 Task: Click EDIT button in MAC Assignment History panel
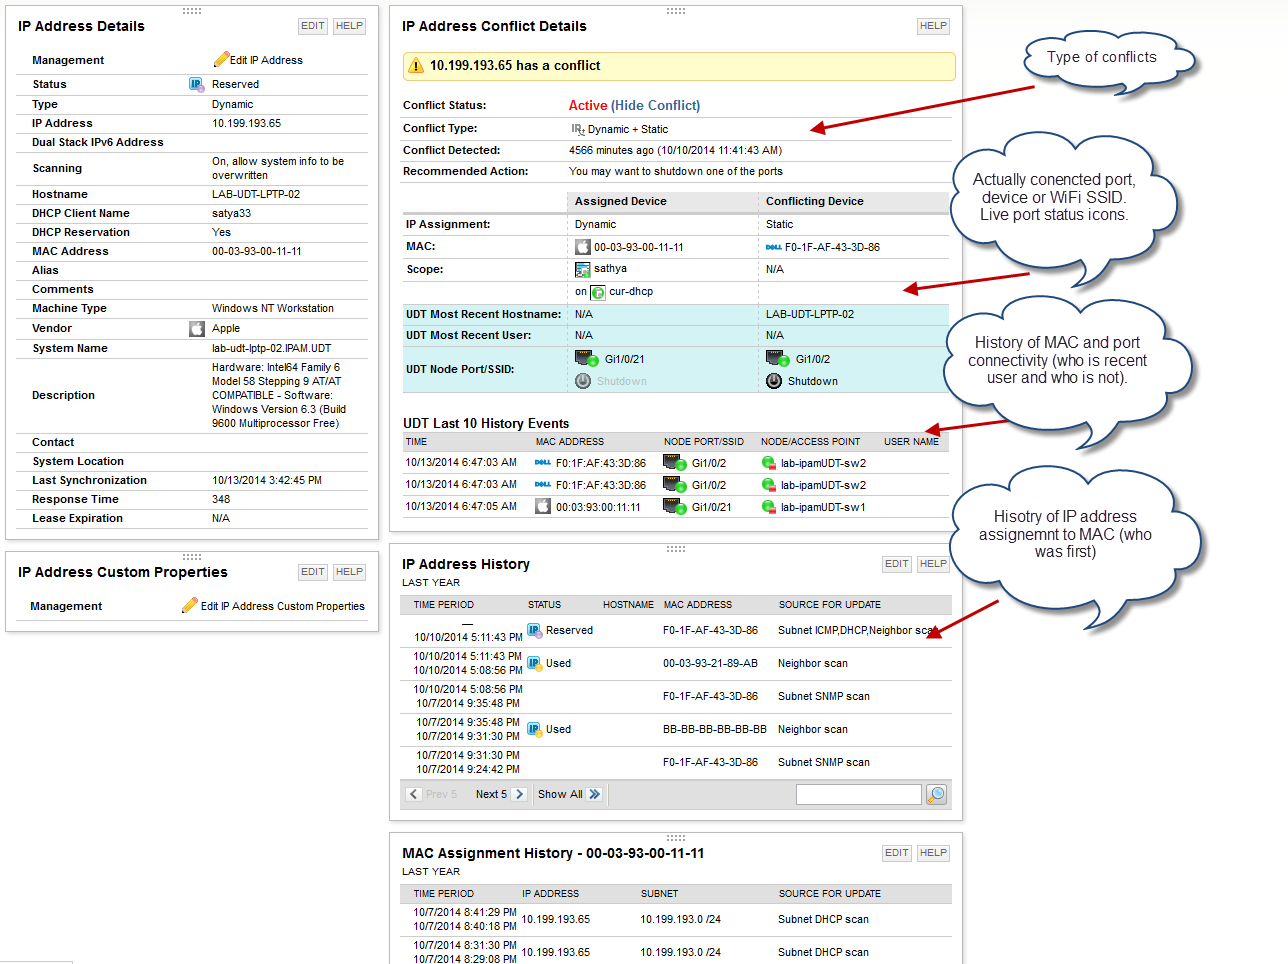pos(897,853)
